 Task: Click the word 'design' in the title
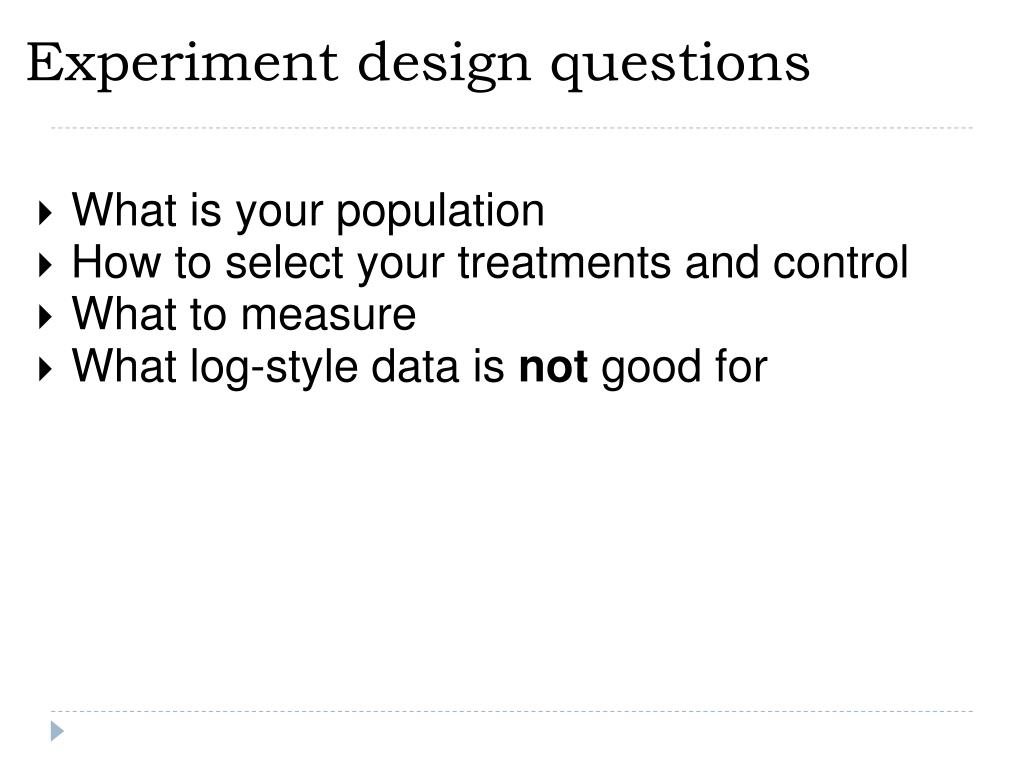tap(444, 65)
